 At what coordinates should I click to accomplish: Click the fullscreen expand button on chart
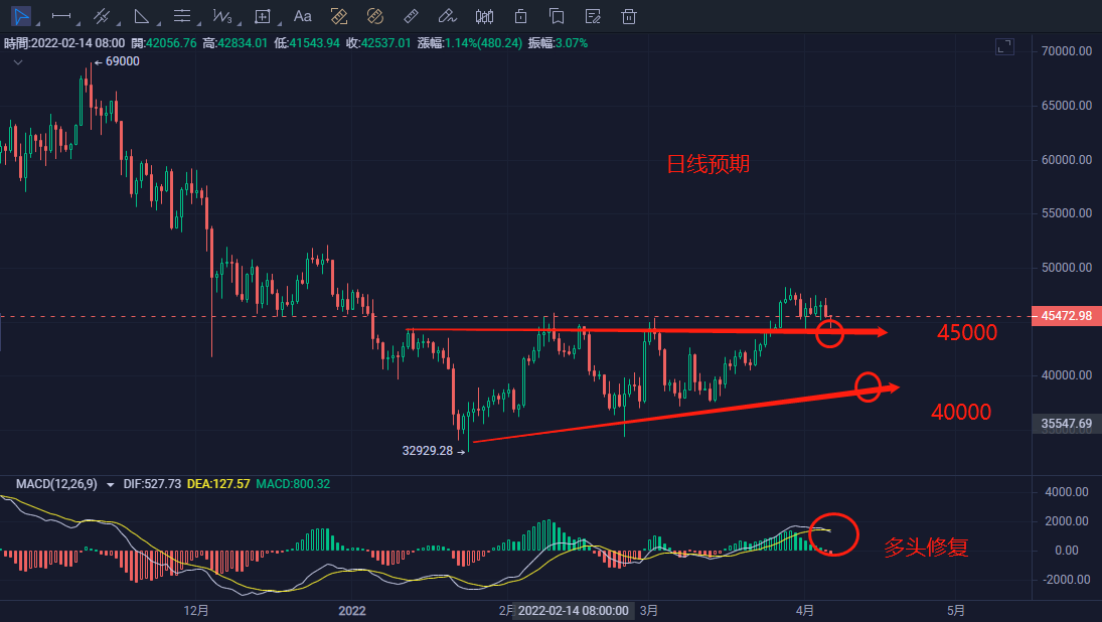1005,47
